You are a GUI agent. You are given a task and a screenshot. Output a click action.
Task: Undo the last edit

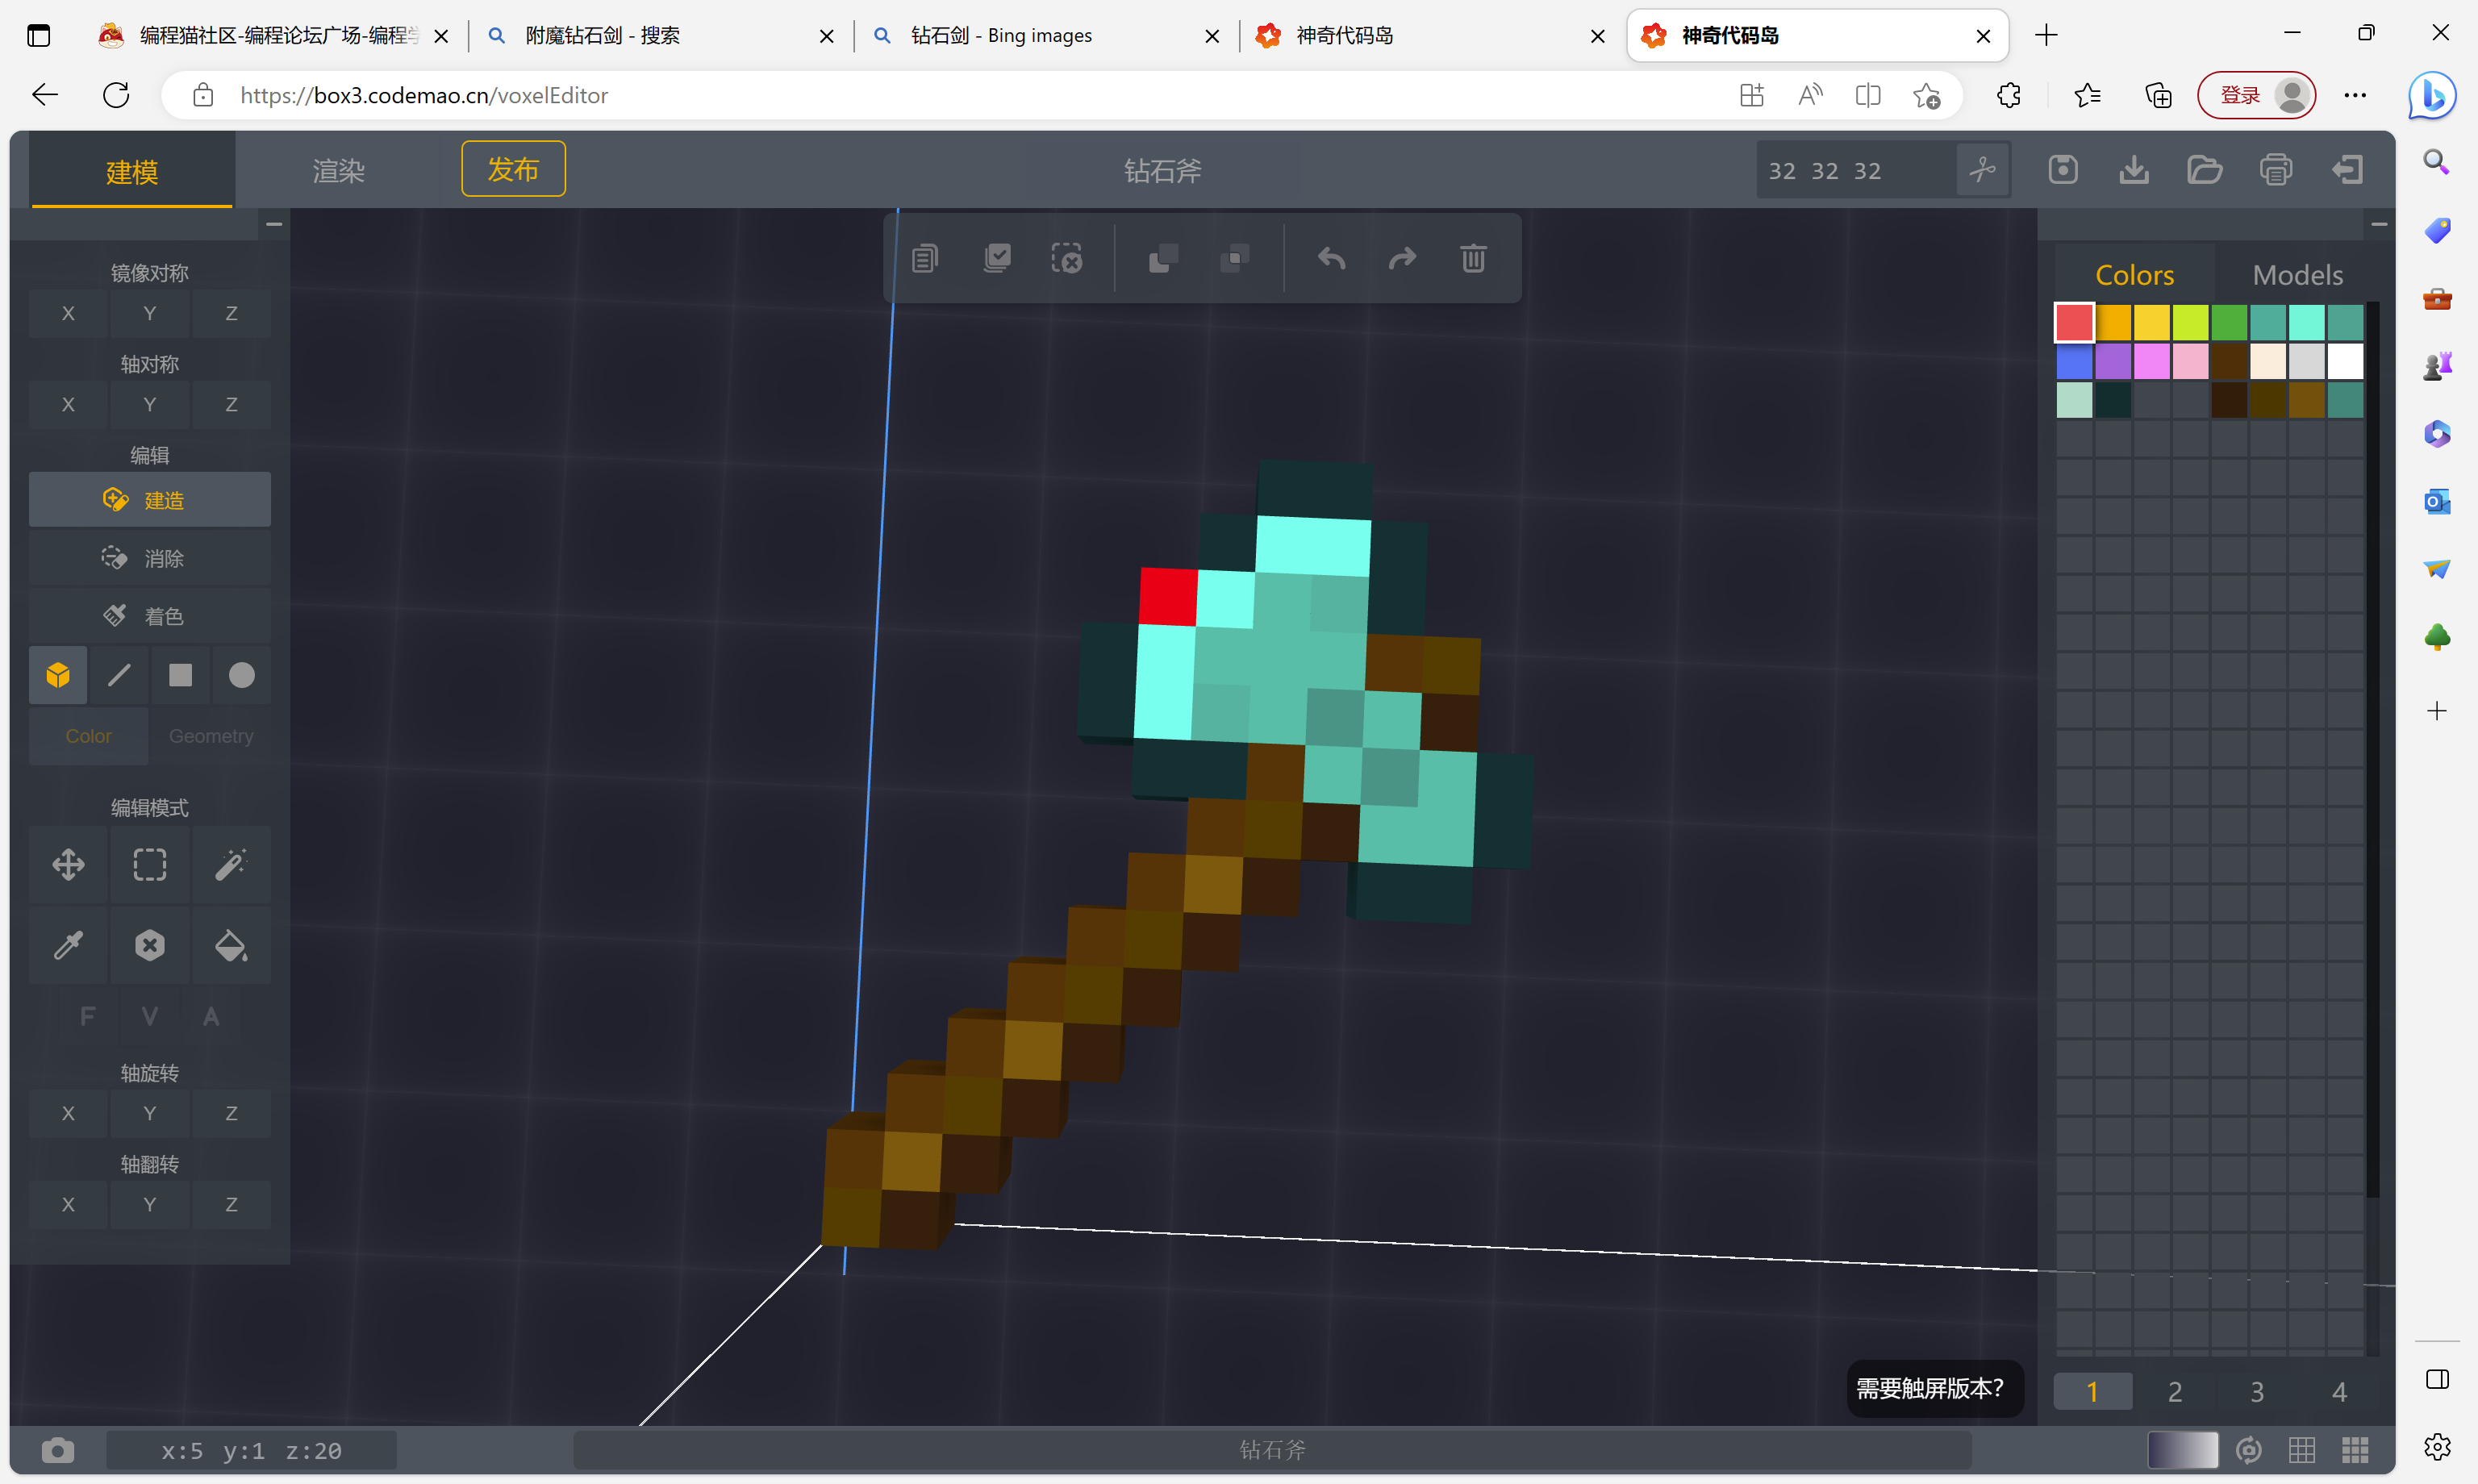(x=1331, y=259)
